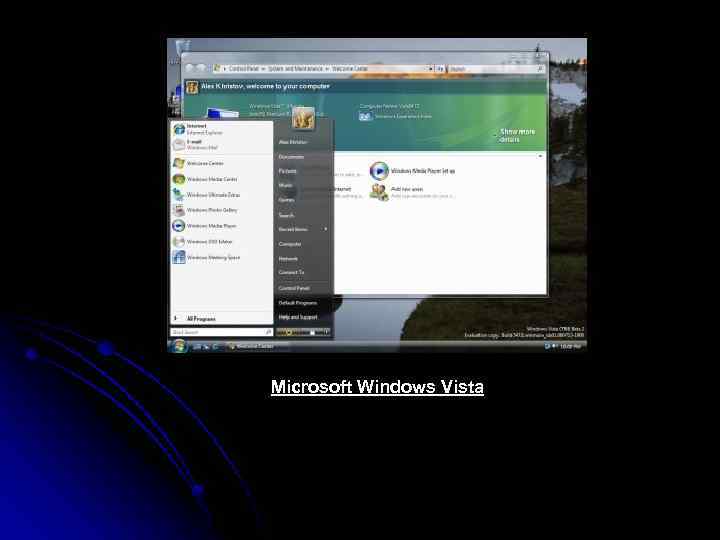
Task: Collapse Welcome Center section arrow
Action: (540, 156)
